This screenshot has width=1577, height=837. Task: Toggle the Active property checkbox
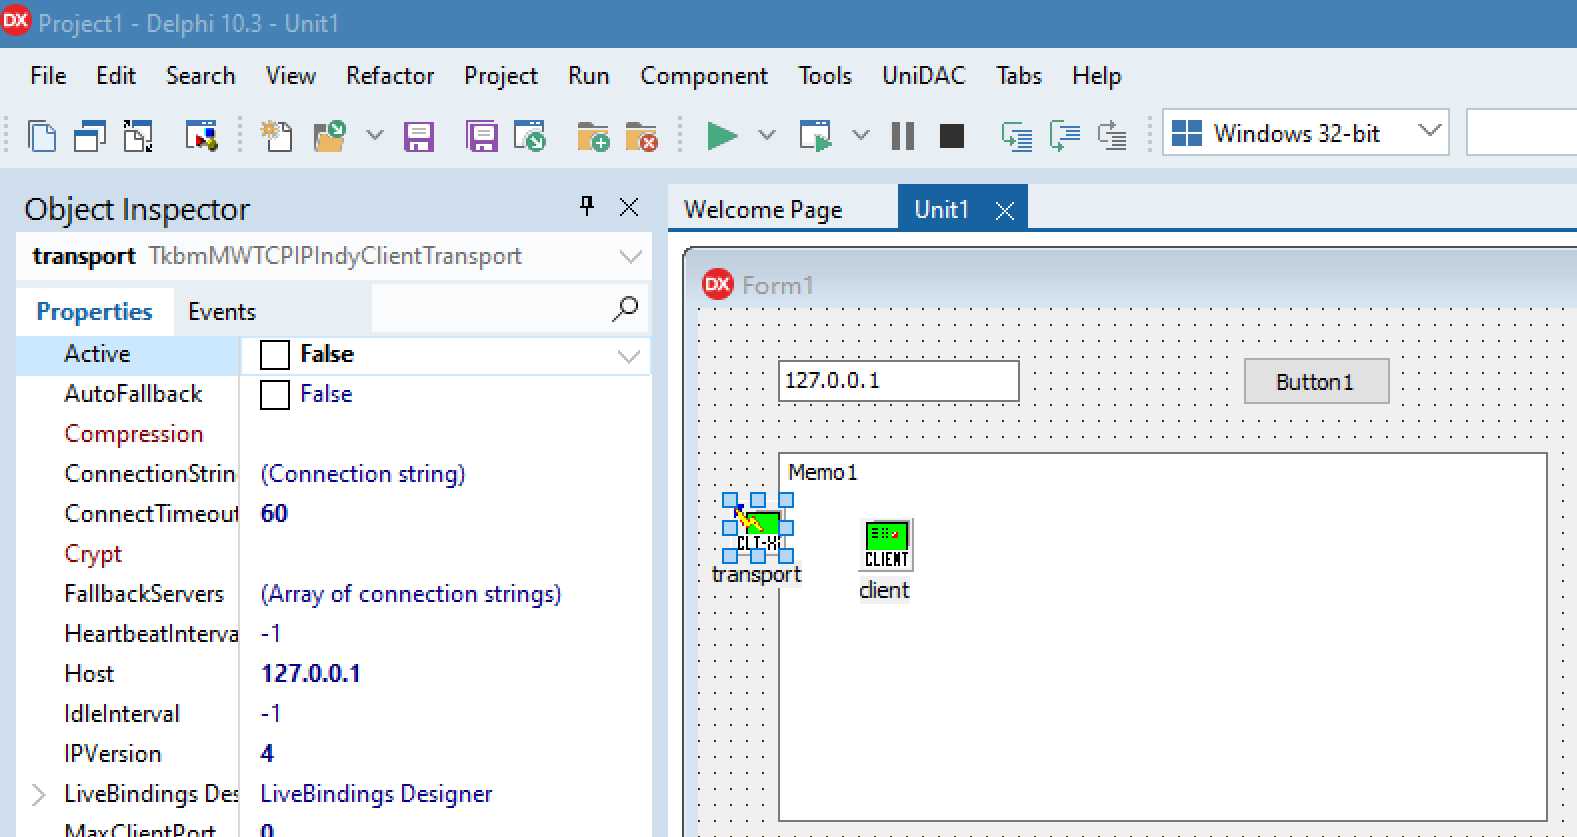click(275, 355)
